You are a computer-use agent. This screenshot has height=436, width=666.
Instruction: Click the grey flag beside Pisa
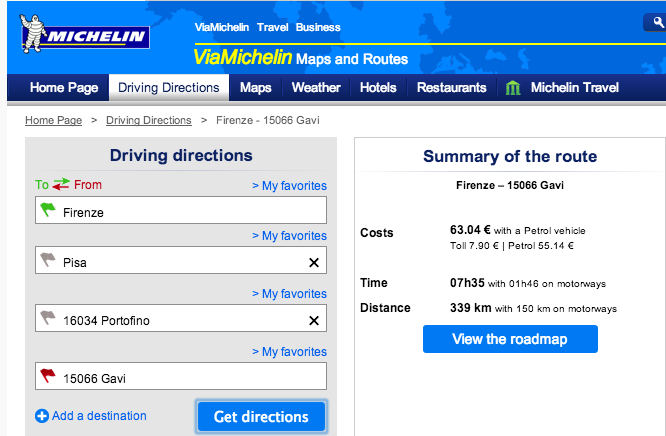(x=48, y=259)
